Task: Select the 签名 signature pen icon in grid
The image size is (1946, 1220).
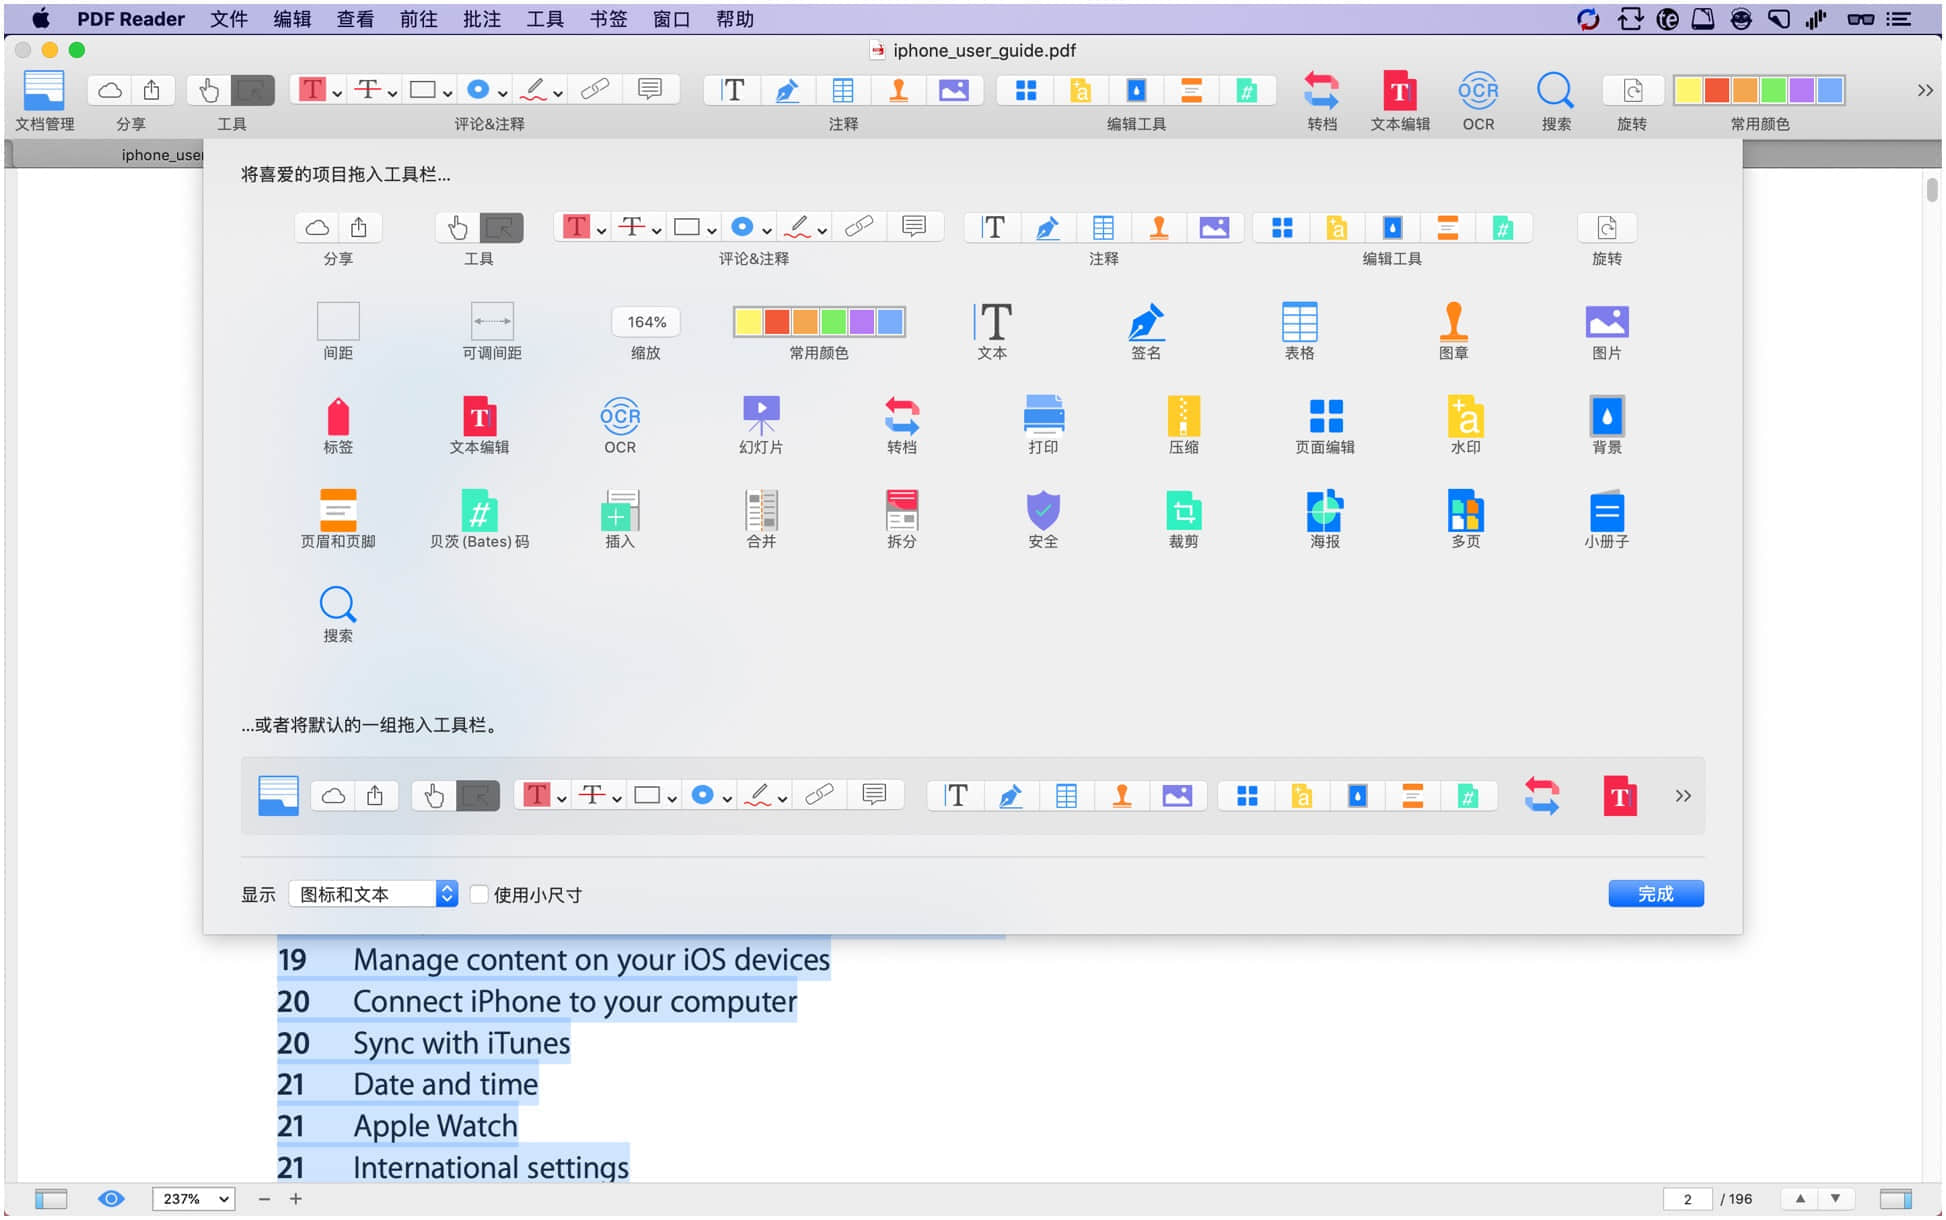Action: point(1146,322)
